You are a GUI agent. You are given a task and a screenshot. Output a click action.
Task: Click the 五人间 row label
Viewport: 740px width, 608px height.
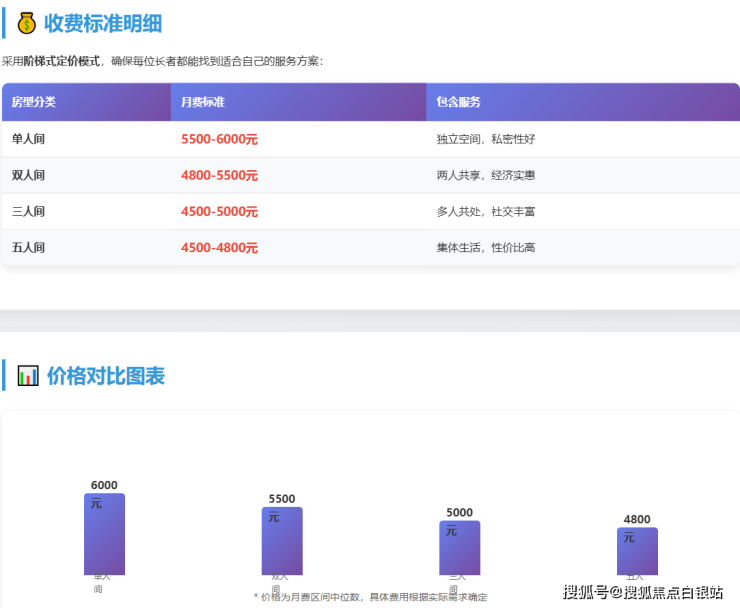tap(29, 247)
